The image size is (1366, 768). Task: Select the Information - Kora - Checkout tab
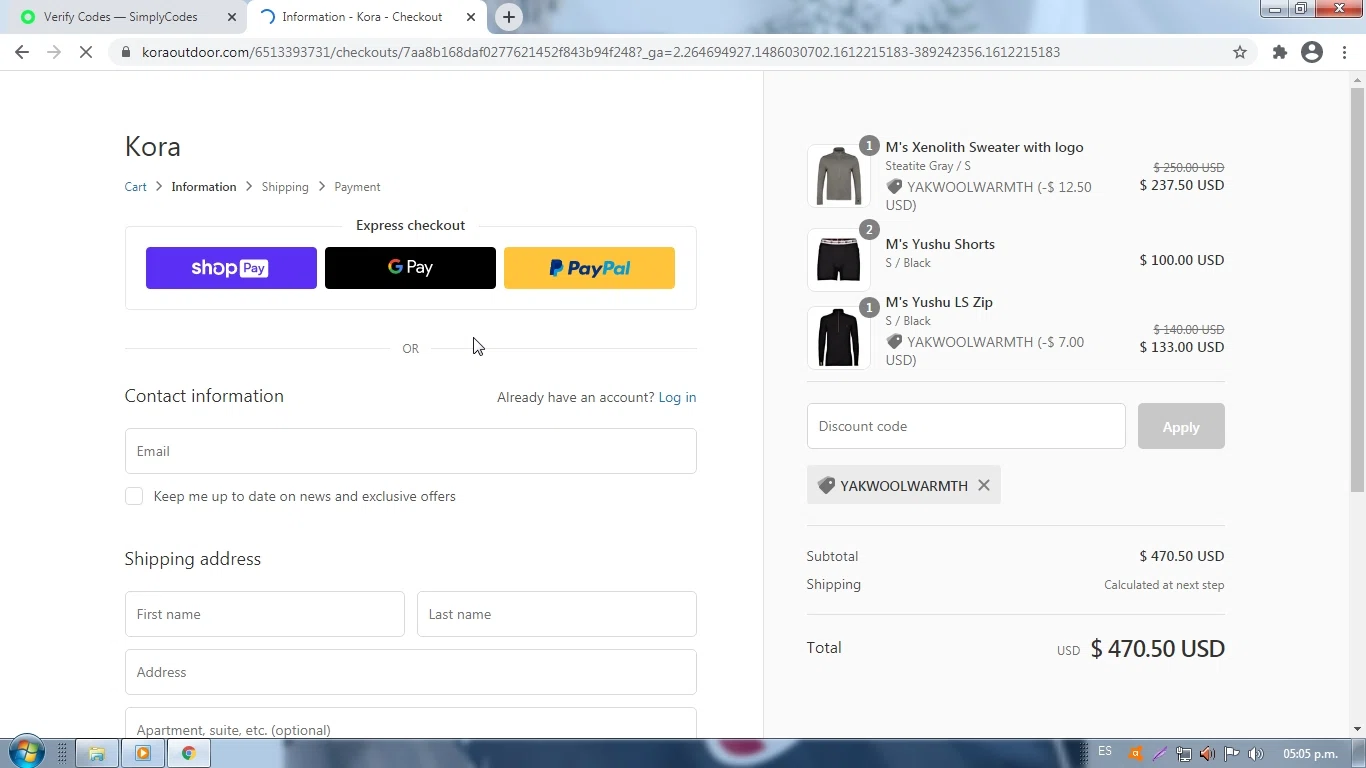pyautogui.click(x=367, y=17)
